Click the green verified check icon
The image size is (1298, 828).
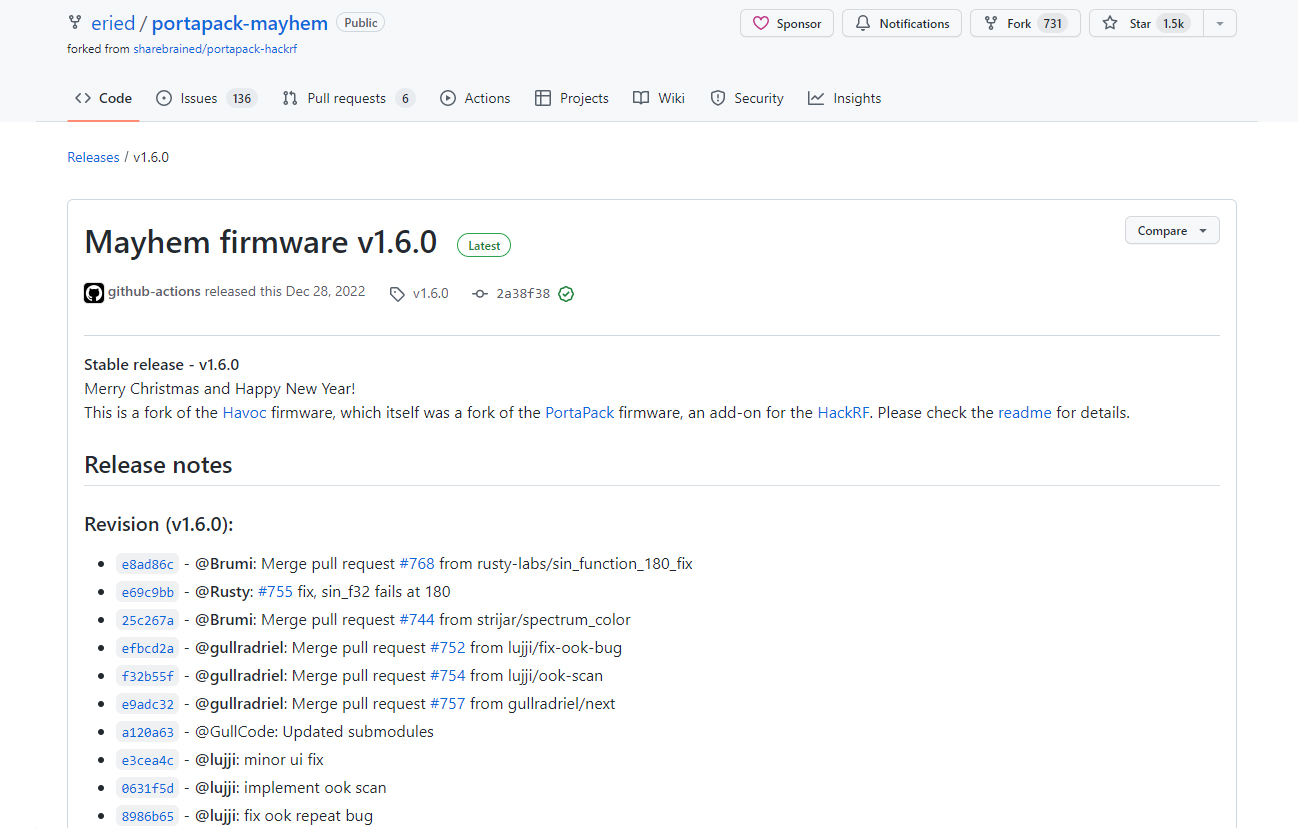566,294
